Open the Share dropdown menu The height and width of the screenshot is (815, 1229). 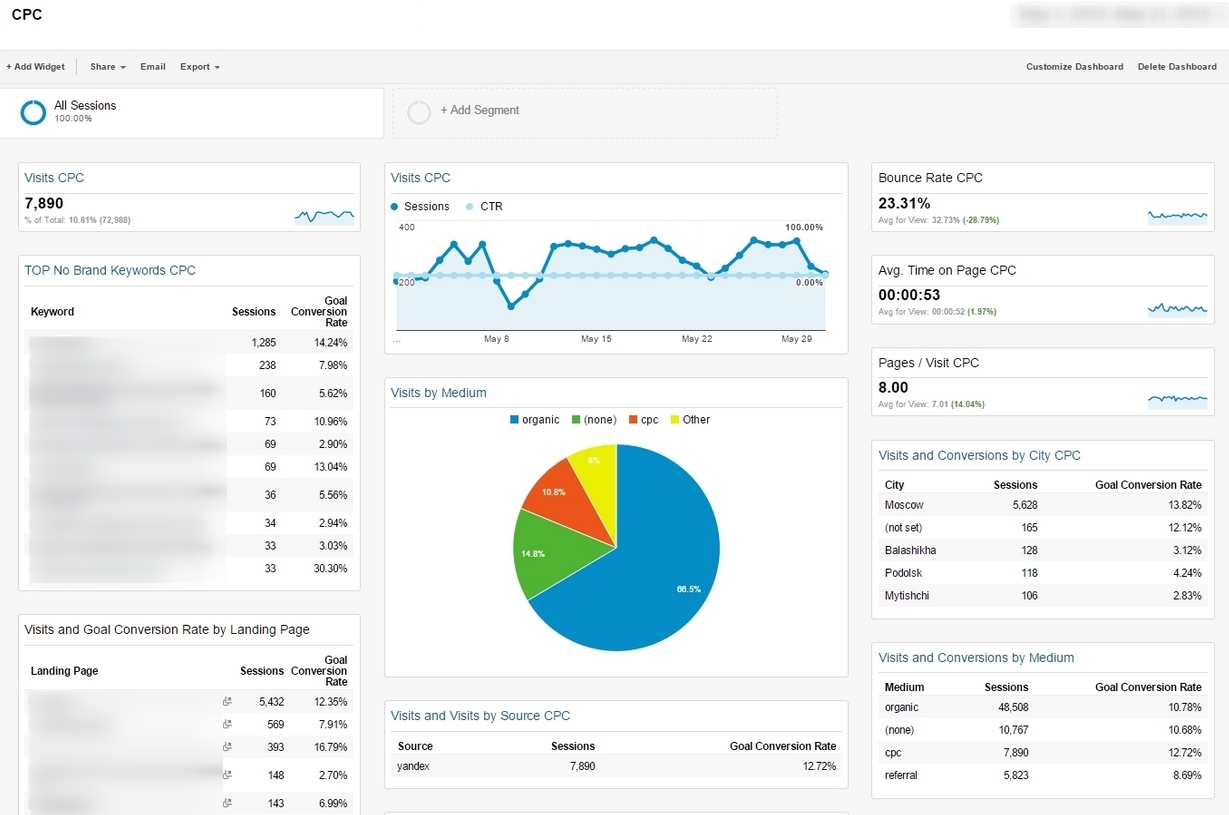(x=107, y=67)
